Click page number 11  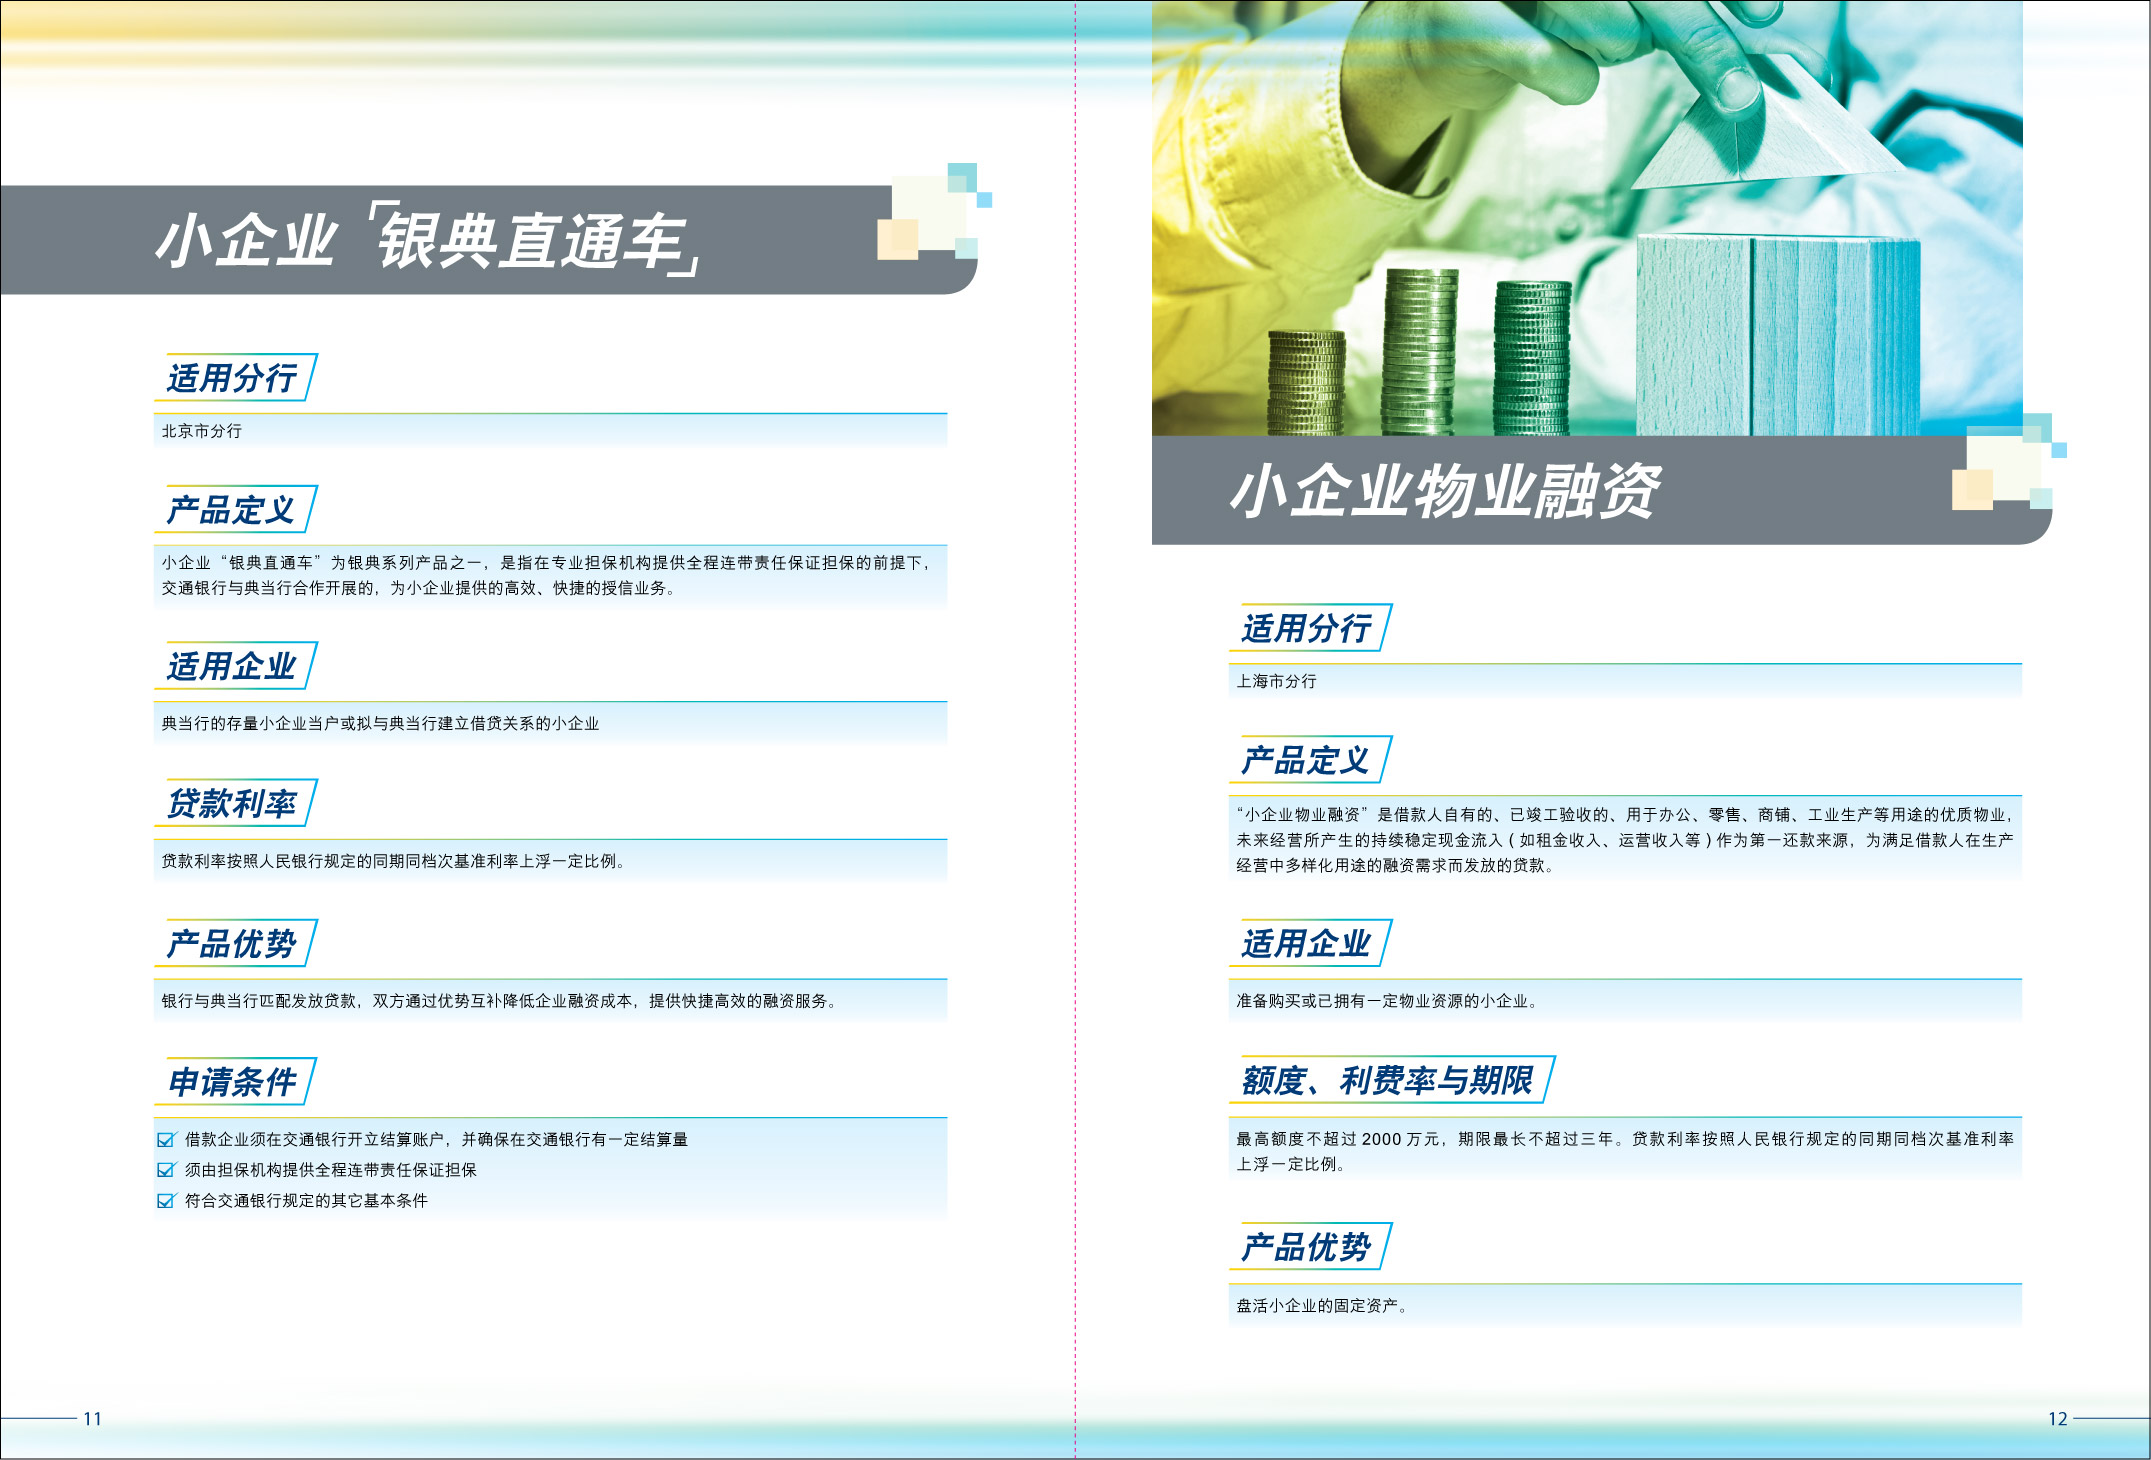pyautogui.click(x=92, y=1418)
